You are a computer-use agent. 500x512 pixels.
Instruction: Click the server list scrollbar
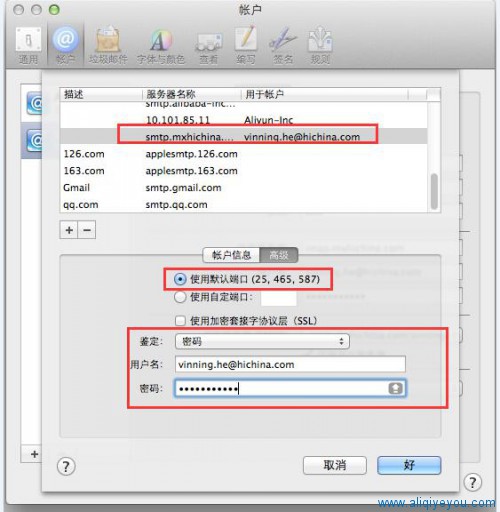pos(434,191)
